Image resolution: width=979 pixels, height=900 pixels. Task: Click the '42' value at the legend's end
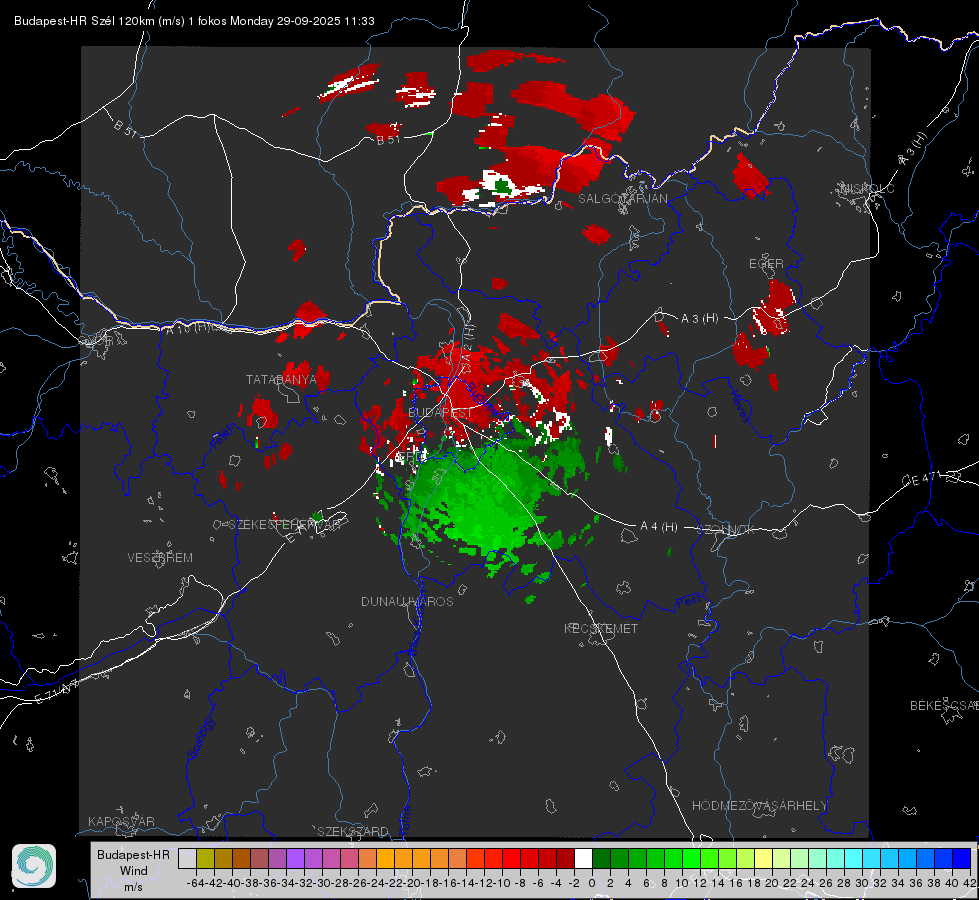tap(970, 883)
